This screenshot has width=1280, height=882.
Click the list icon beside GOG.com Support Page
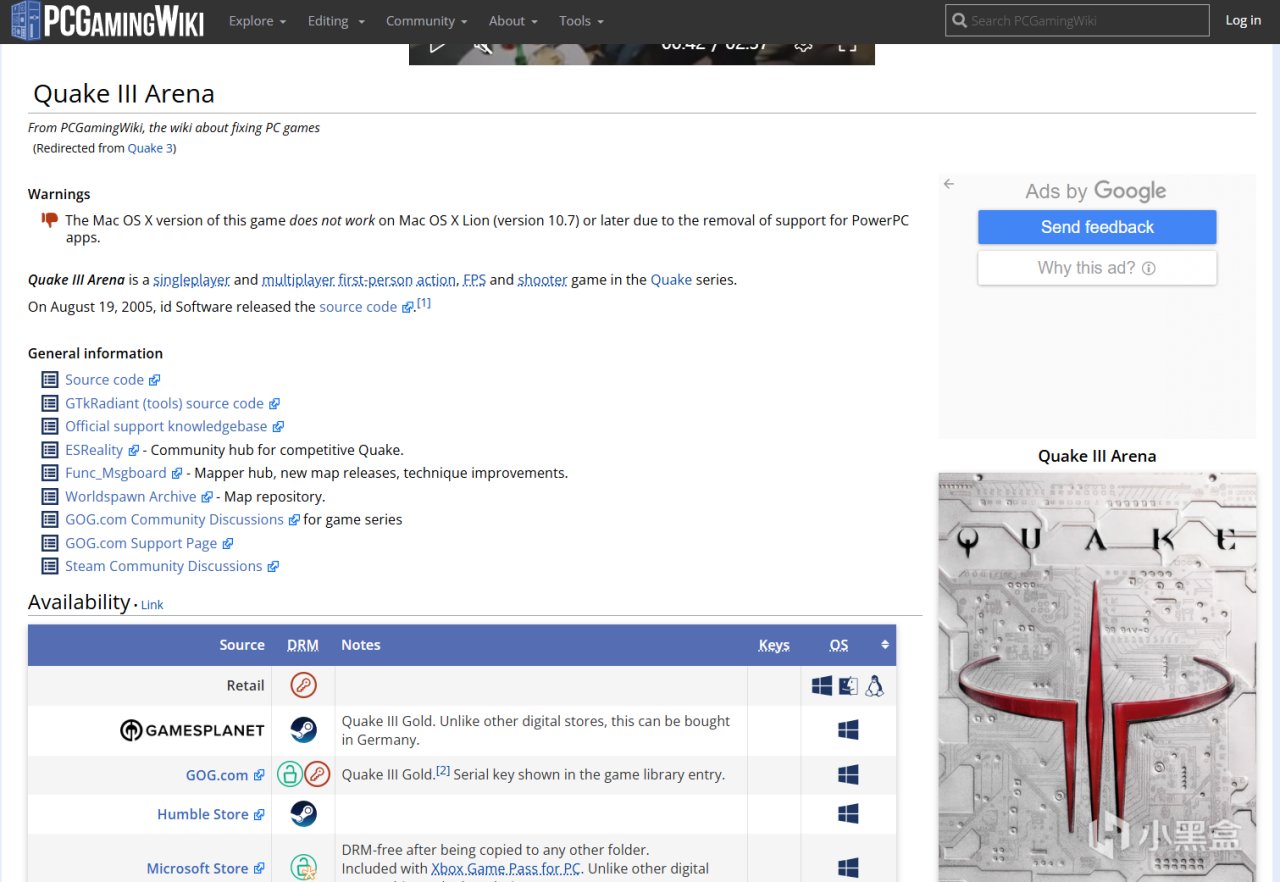[x=50, y=543]
